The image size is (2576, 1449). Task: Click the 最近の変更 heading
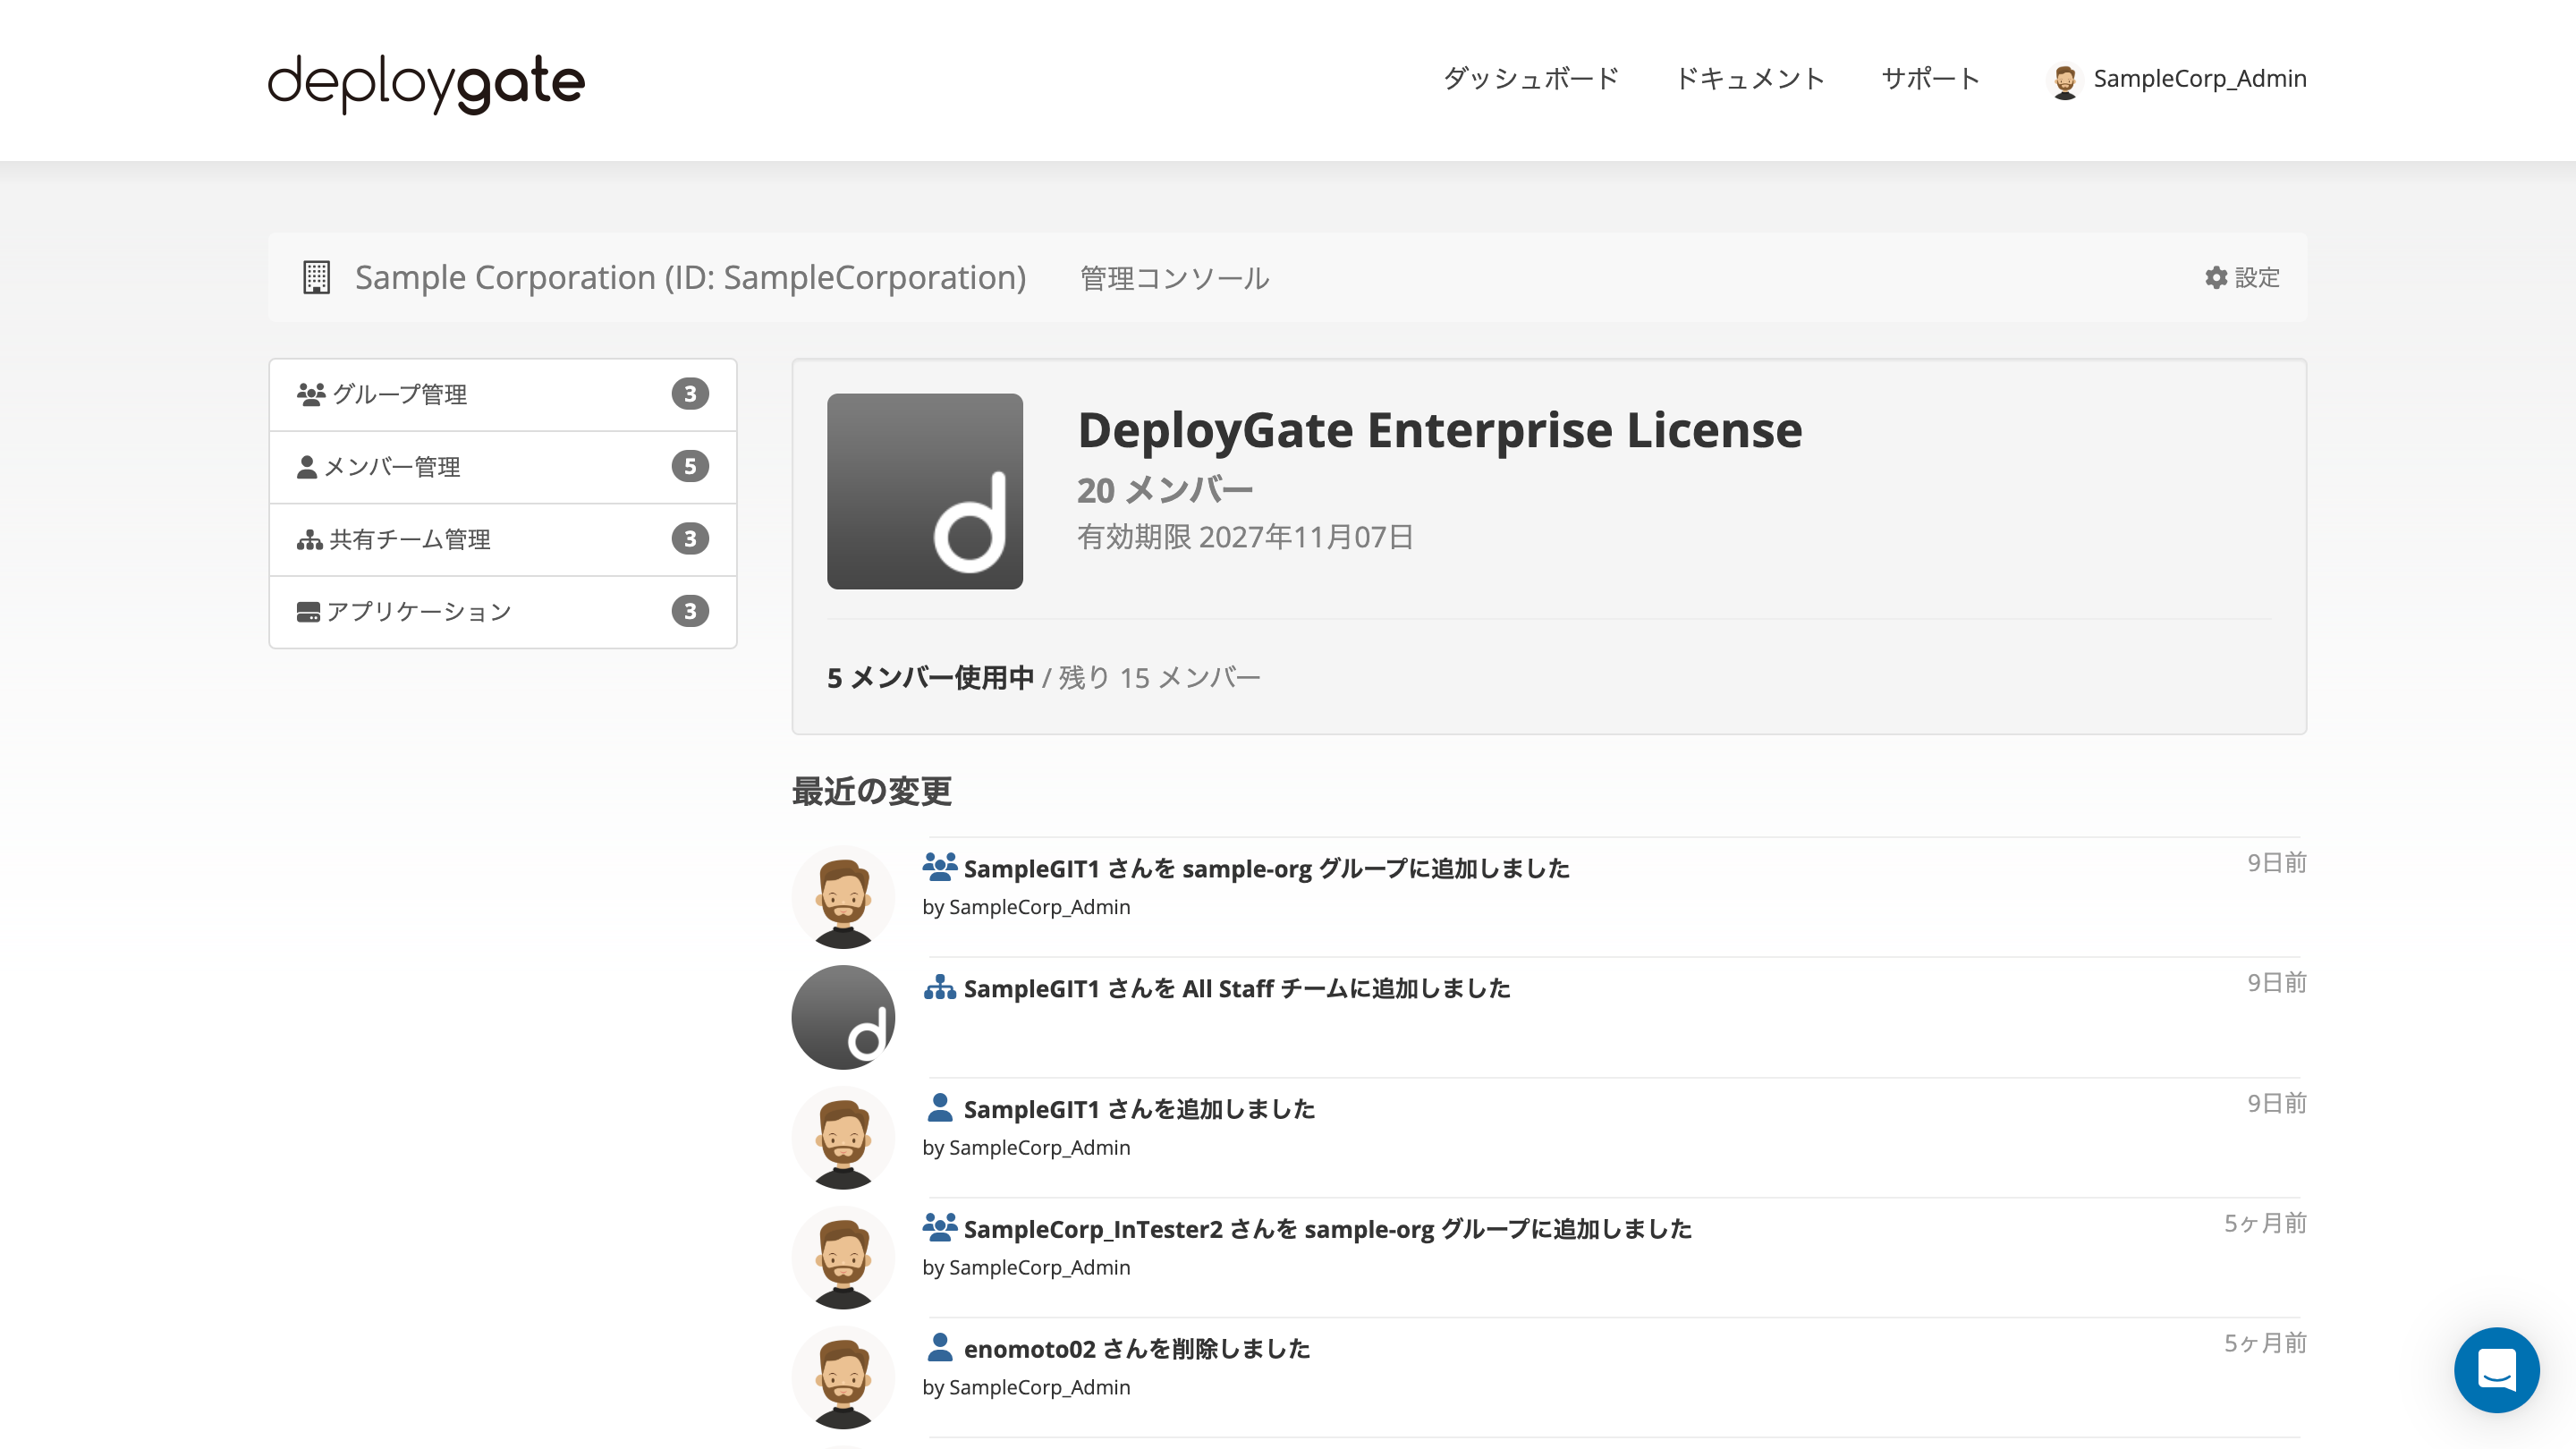[871, 791]
